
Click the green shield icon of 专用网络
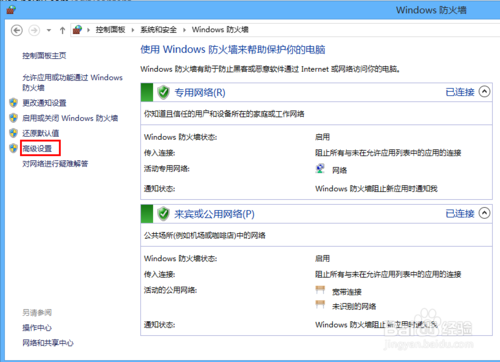tap(163, 92)
